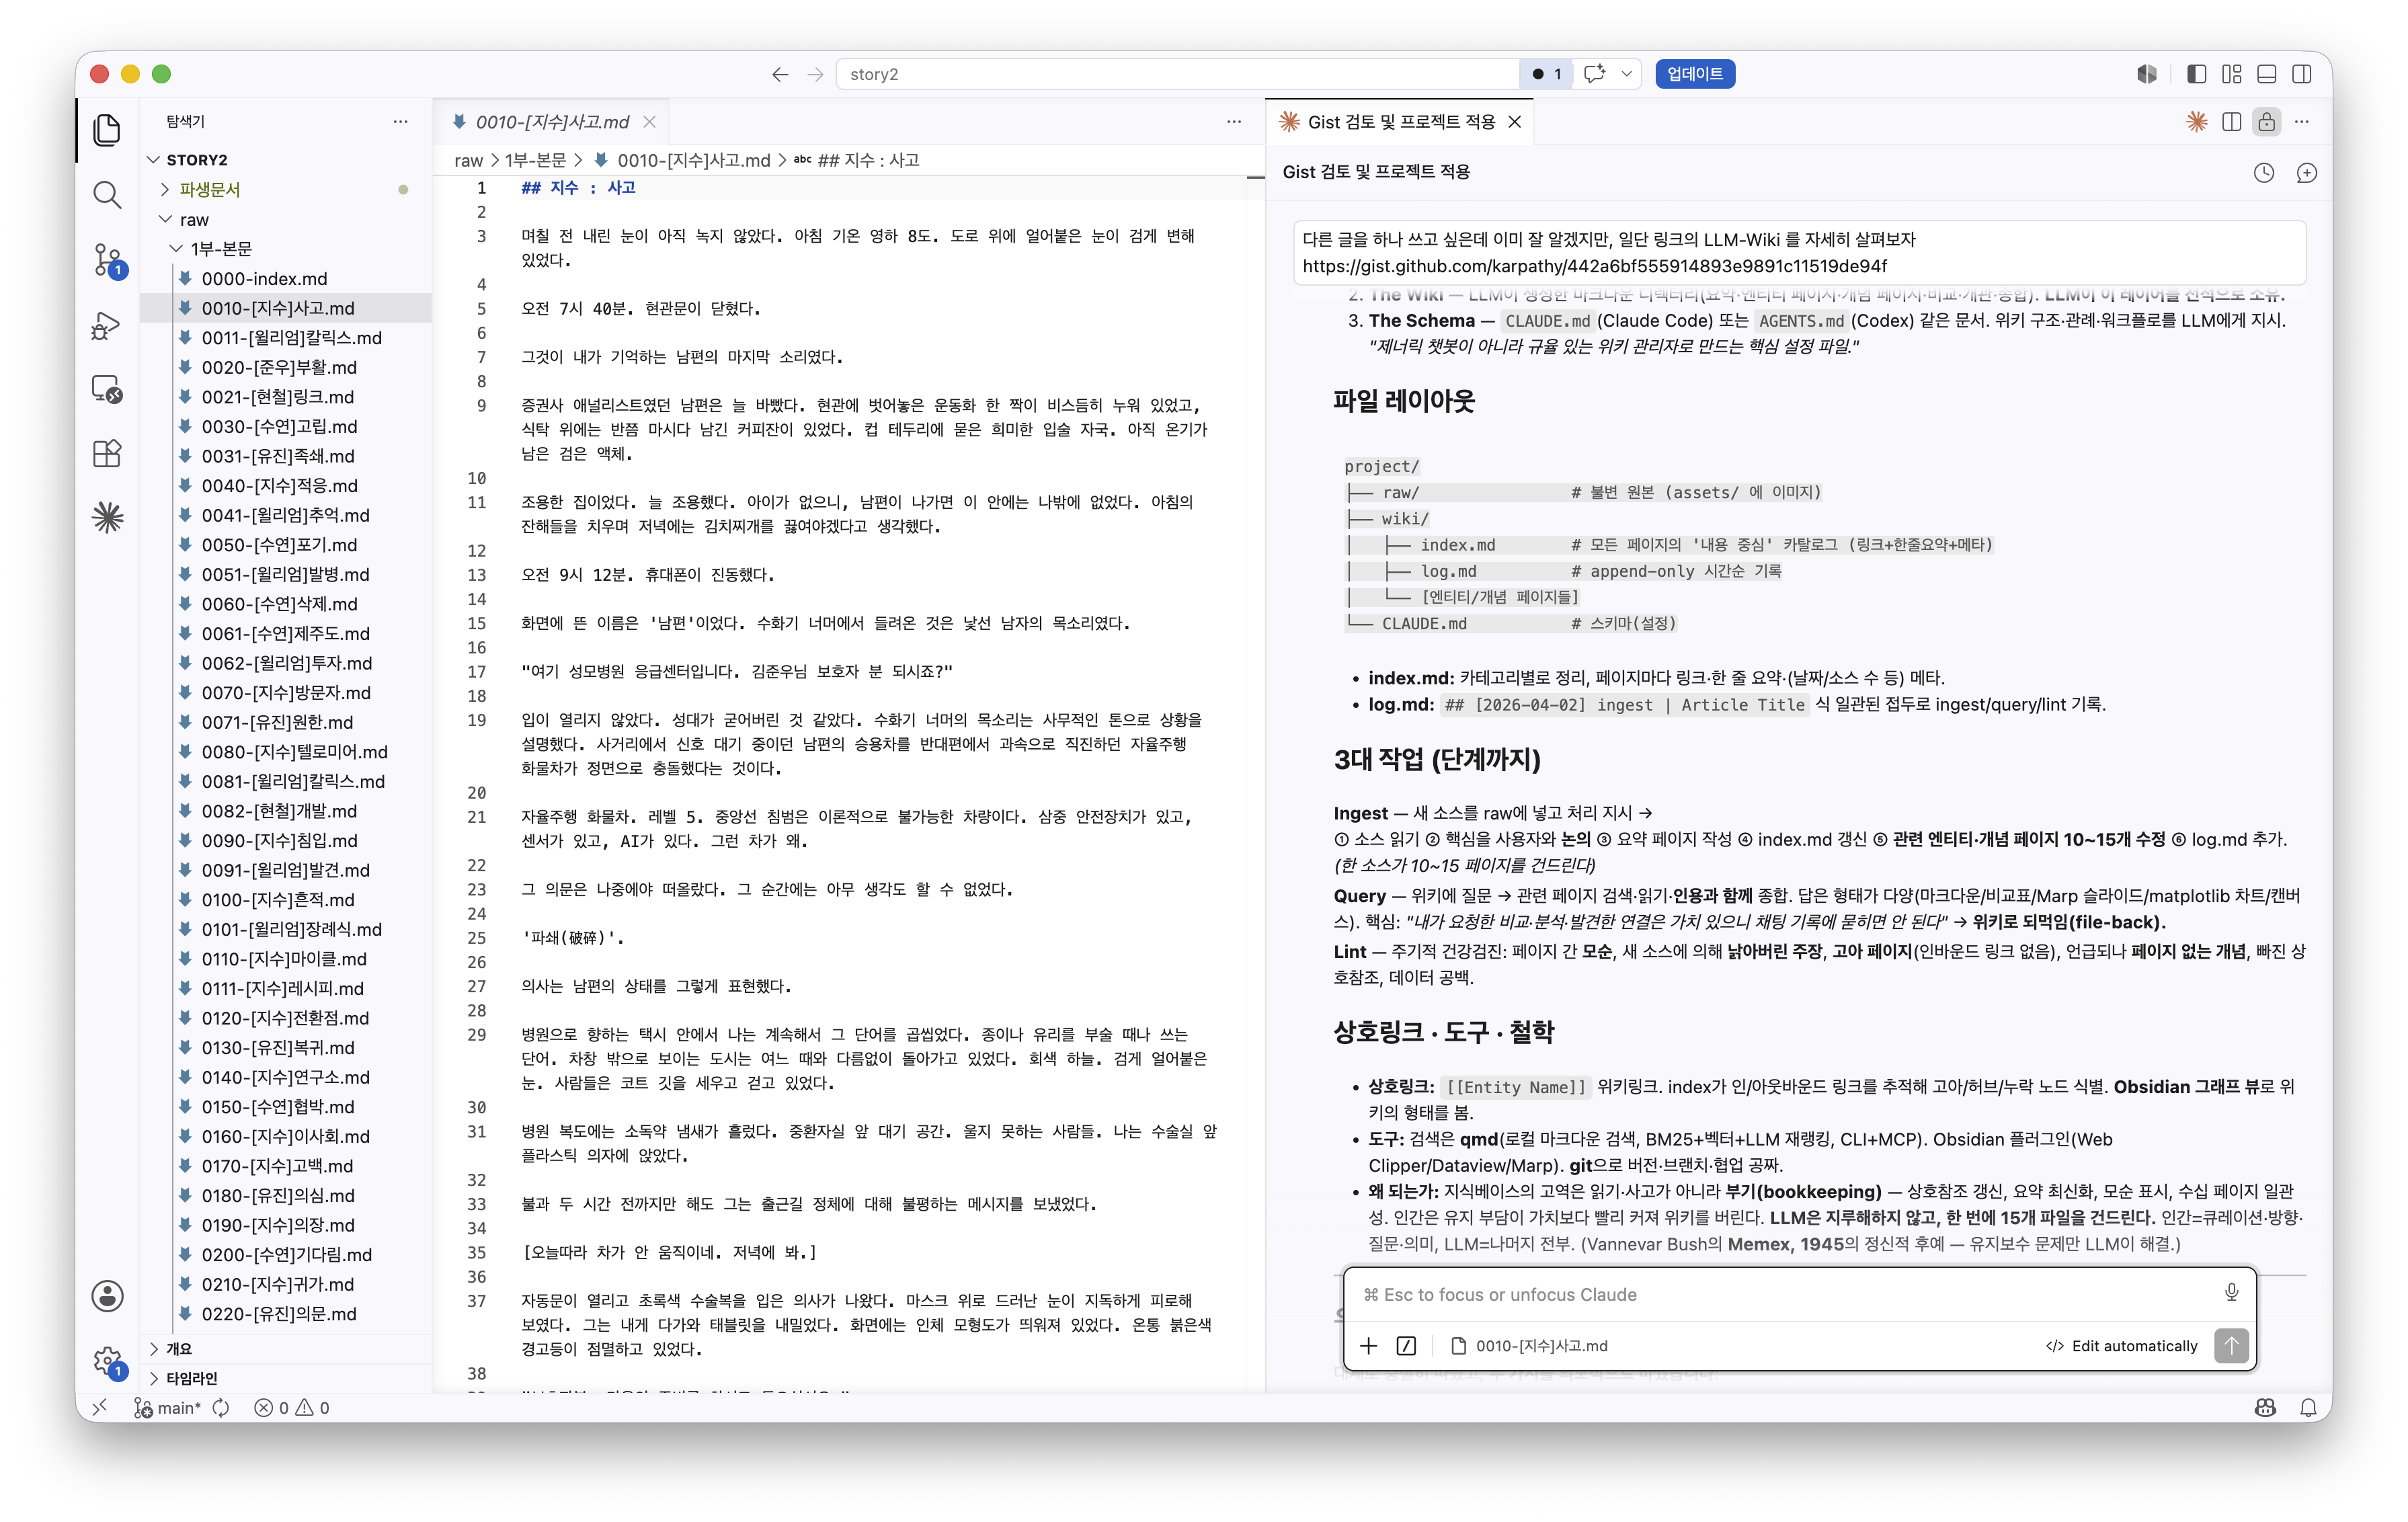This screenshot has width=2408, height=1522.
Task: Toggle primary side bar layout button
Action: point(2196,74)
